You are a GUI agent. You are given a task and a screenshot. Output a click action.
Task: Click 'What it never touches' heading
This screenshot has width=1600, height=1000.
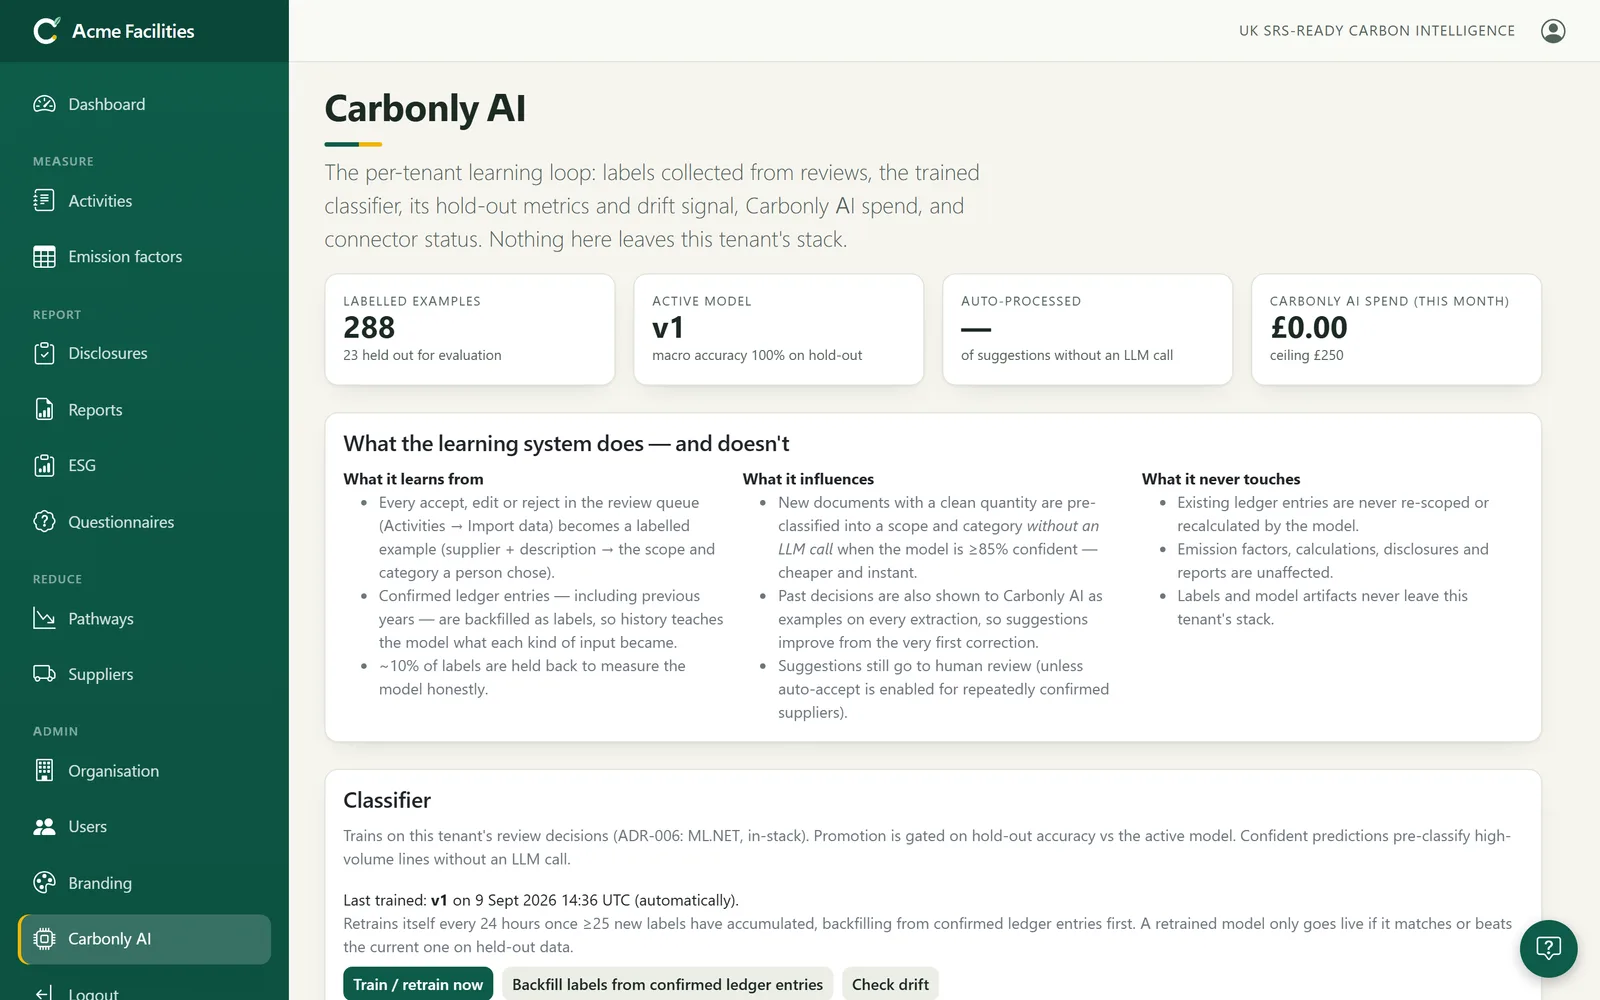[1221, 479]
